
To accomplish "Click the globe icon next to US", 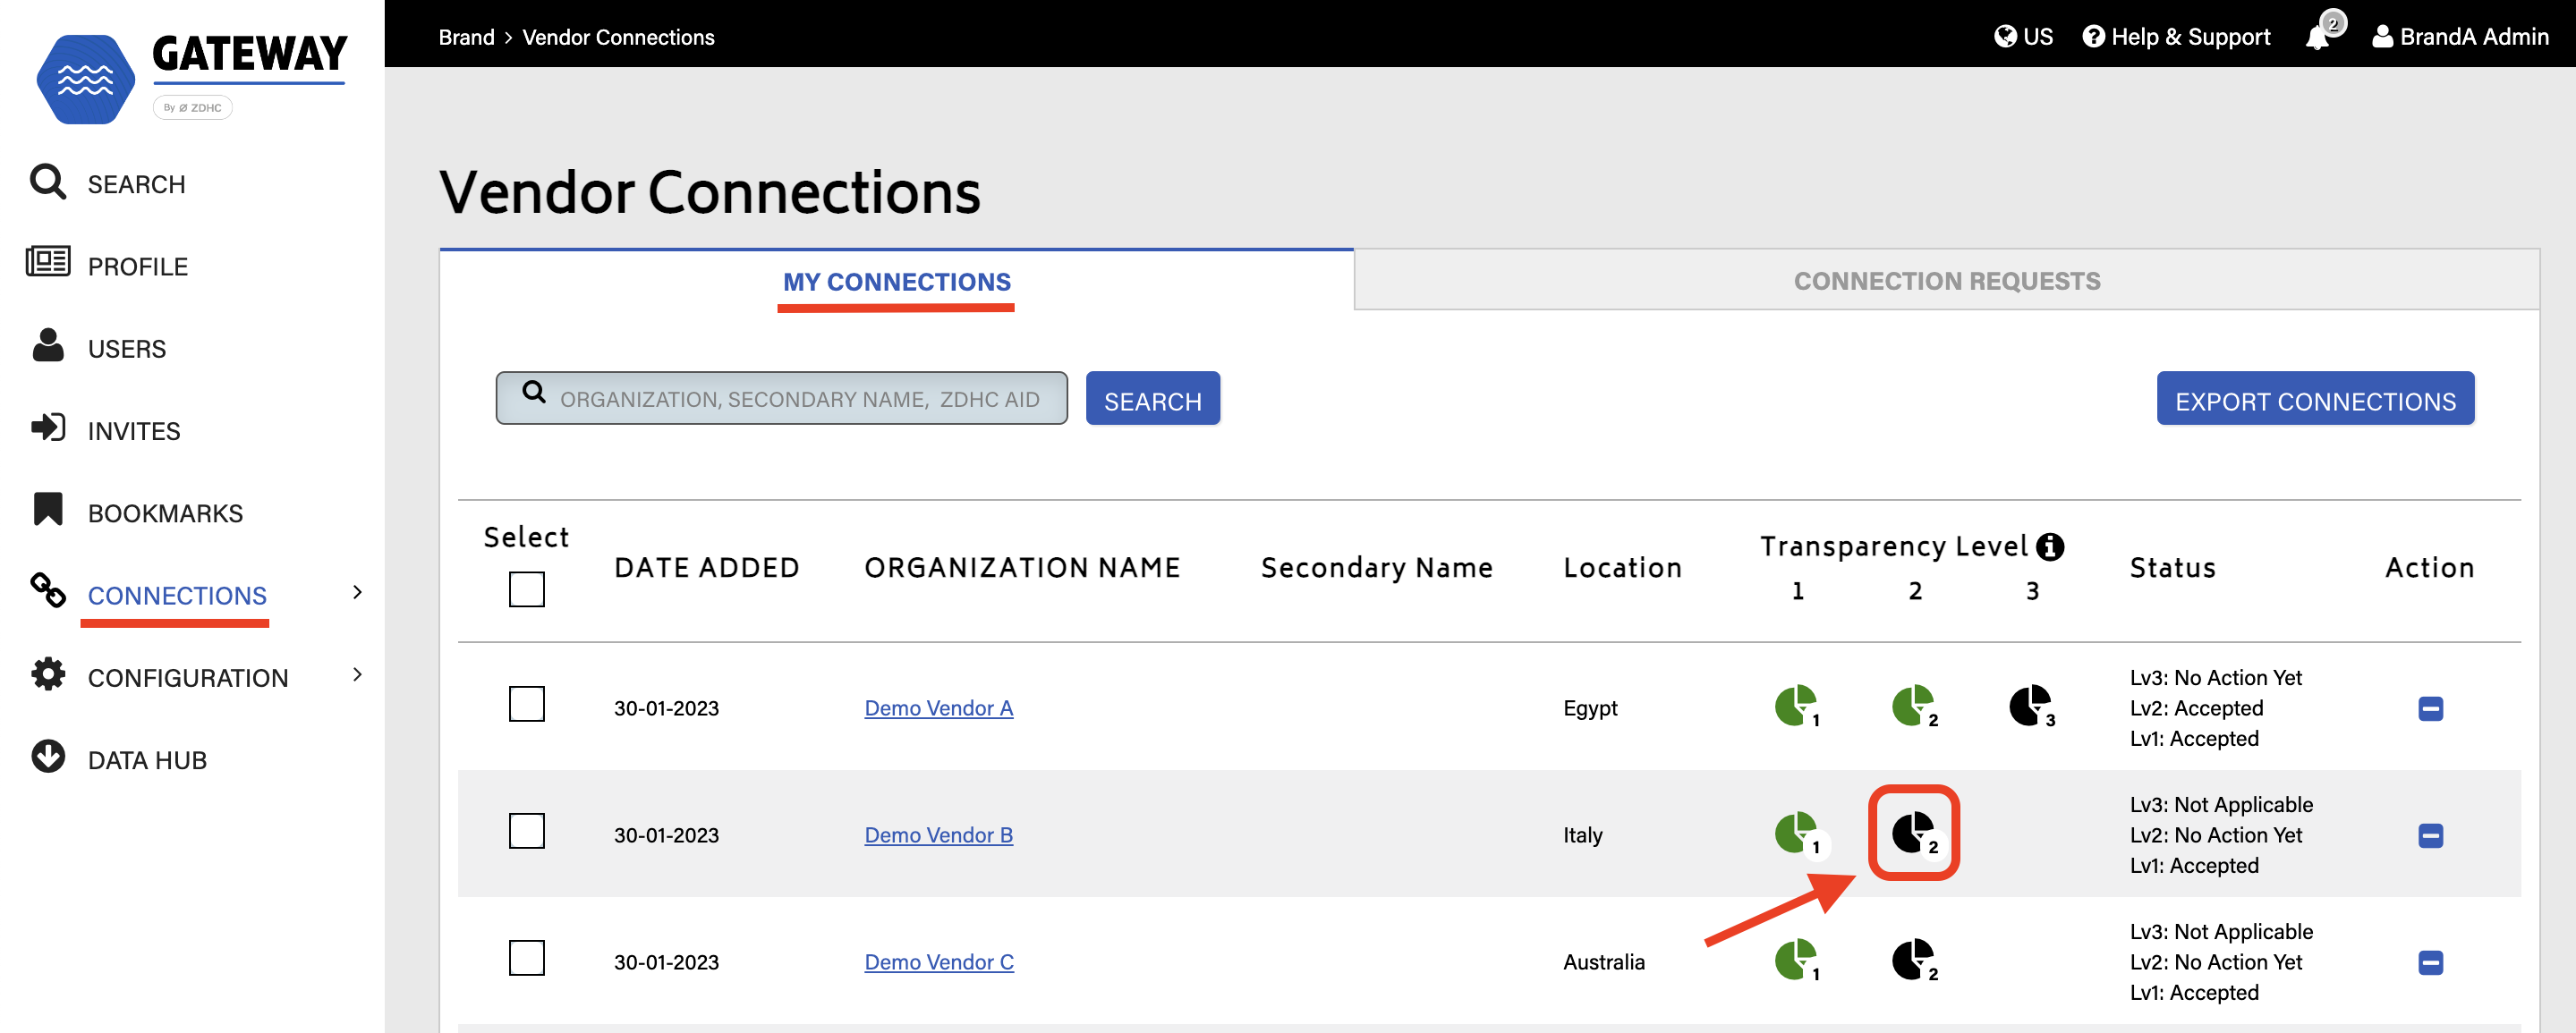I will point(2004,37).
